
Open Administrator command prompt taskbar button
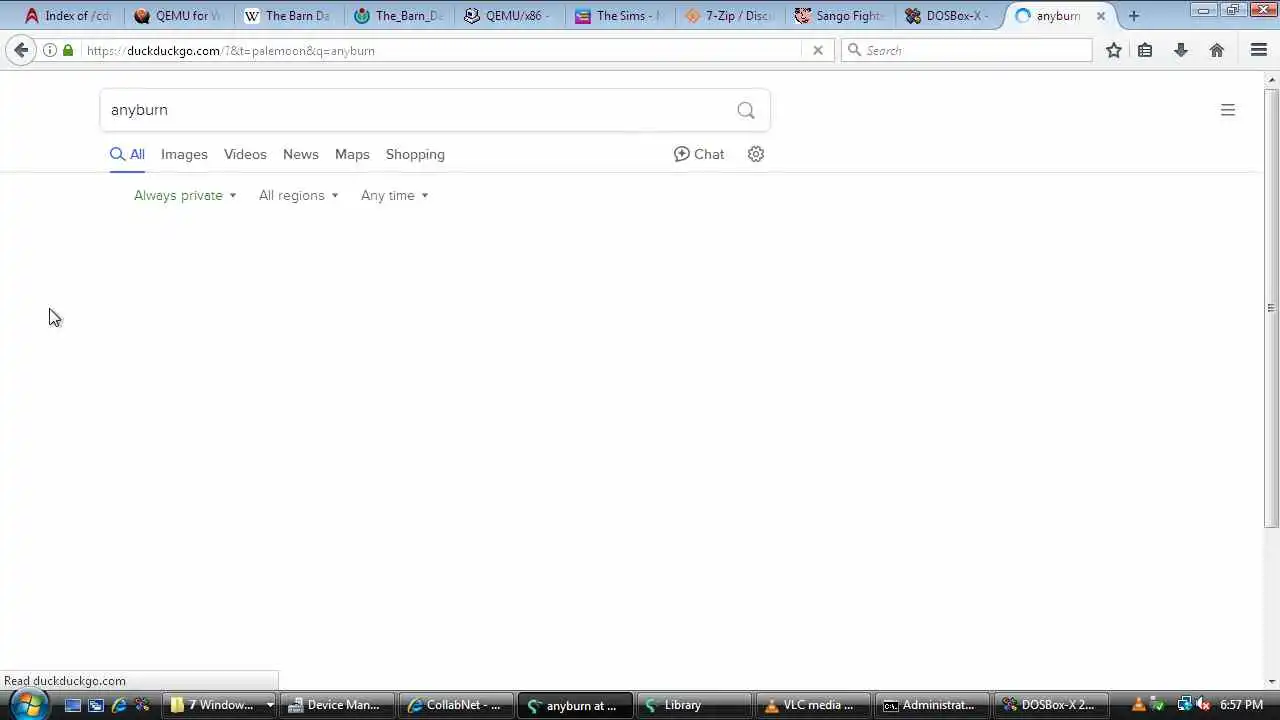[931, 705]
